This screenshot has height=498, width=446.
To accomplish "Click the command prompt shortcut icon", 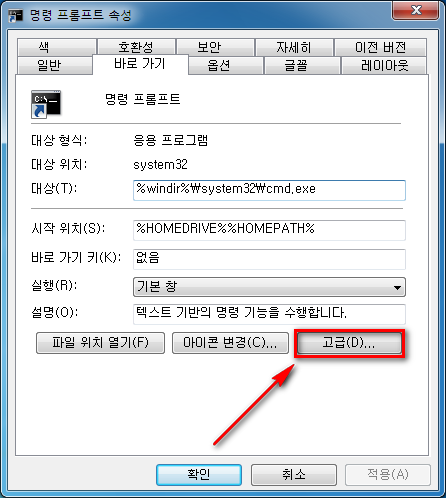I will click(46, 104).
